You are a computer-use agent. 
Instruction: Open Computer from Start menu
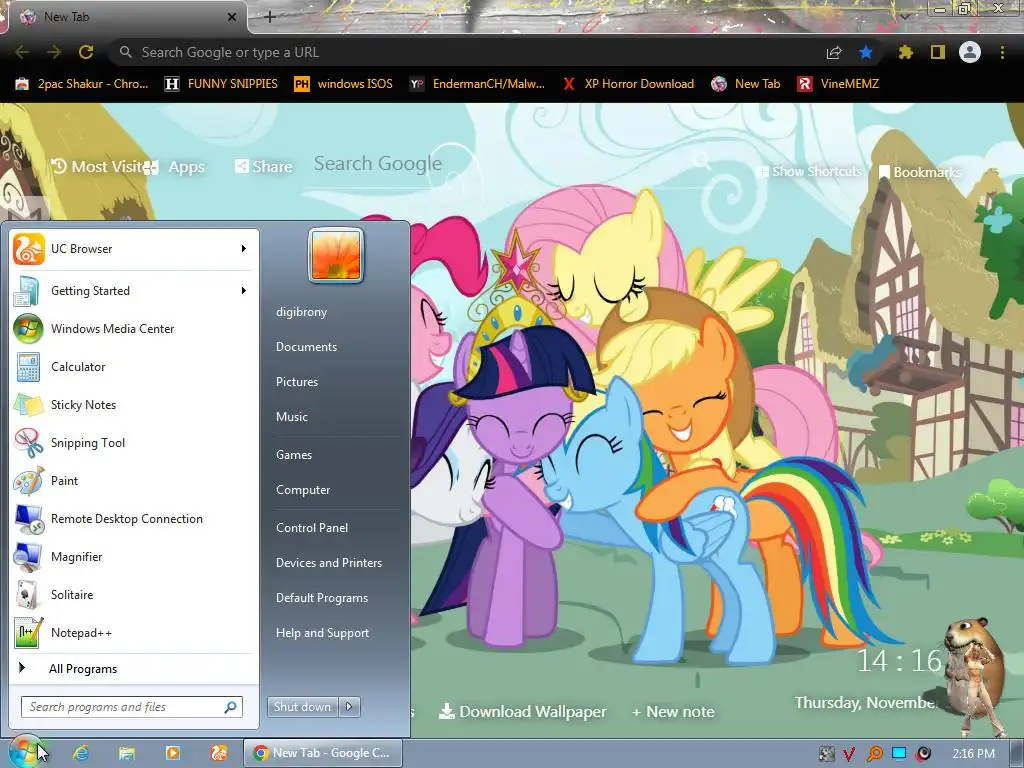pos(303,490)
